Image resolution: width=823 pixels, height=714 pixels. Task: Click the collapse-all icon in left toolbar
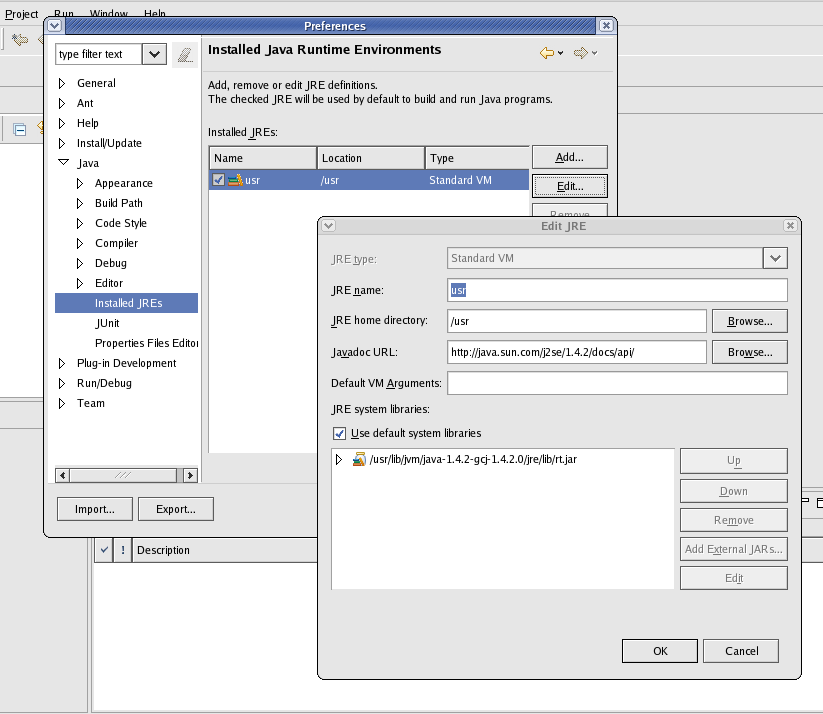pos(19,128)
